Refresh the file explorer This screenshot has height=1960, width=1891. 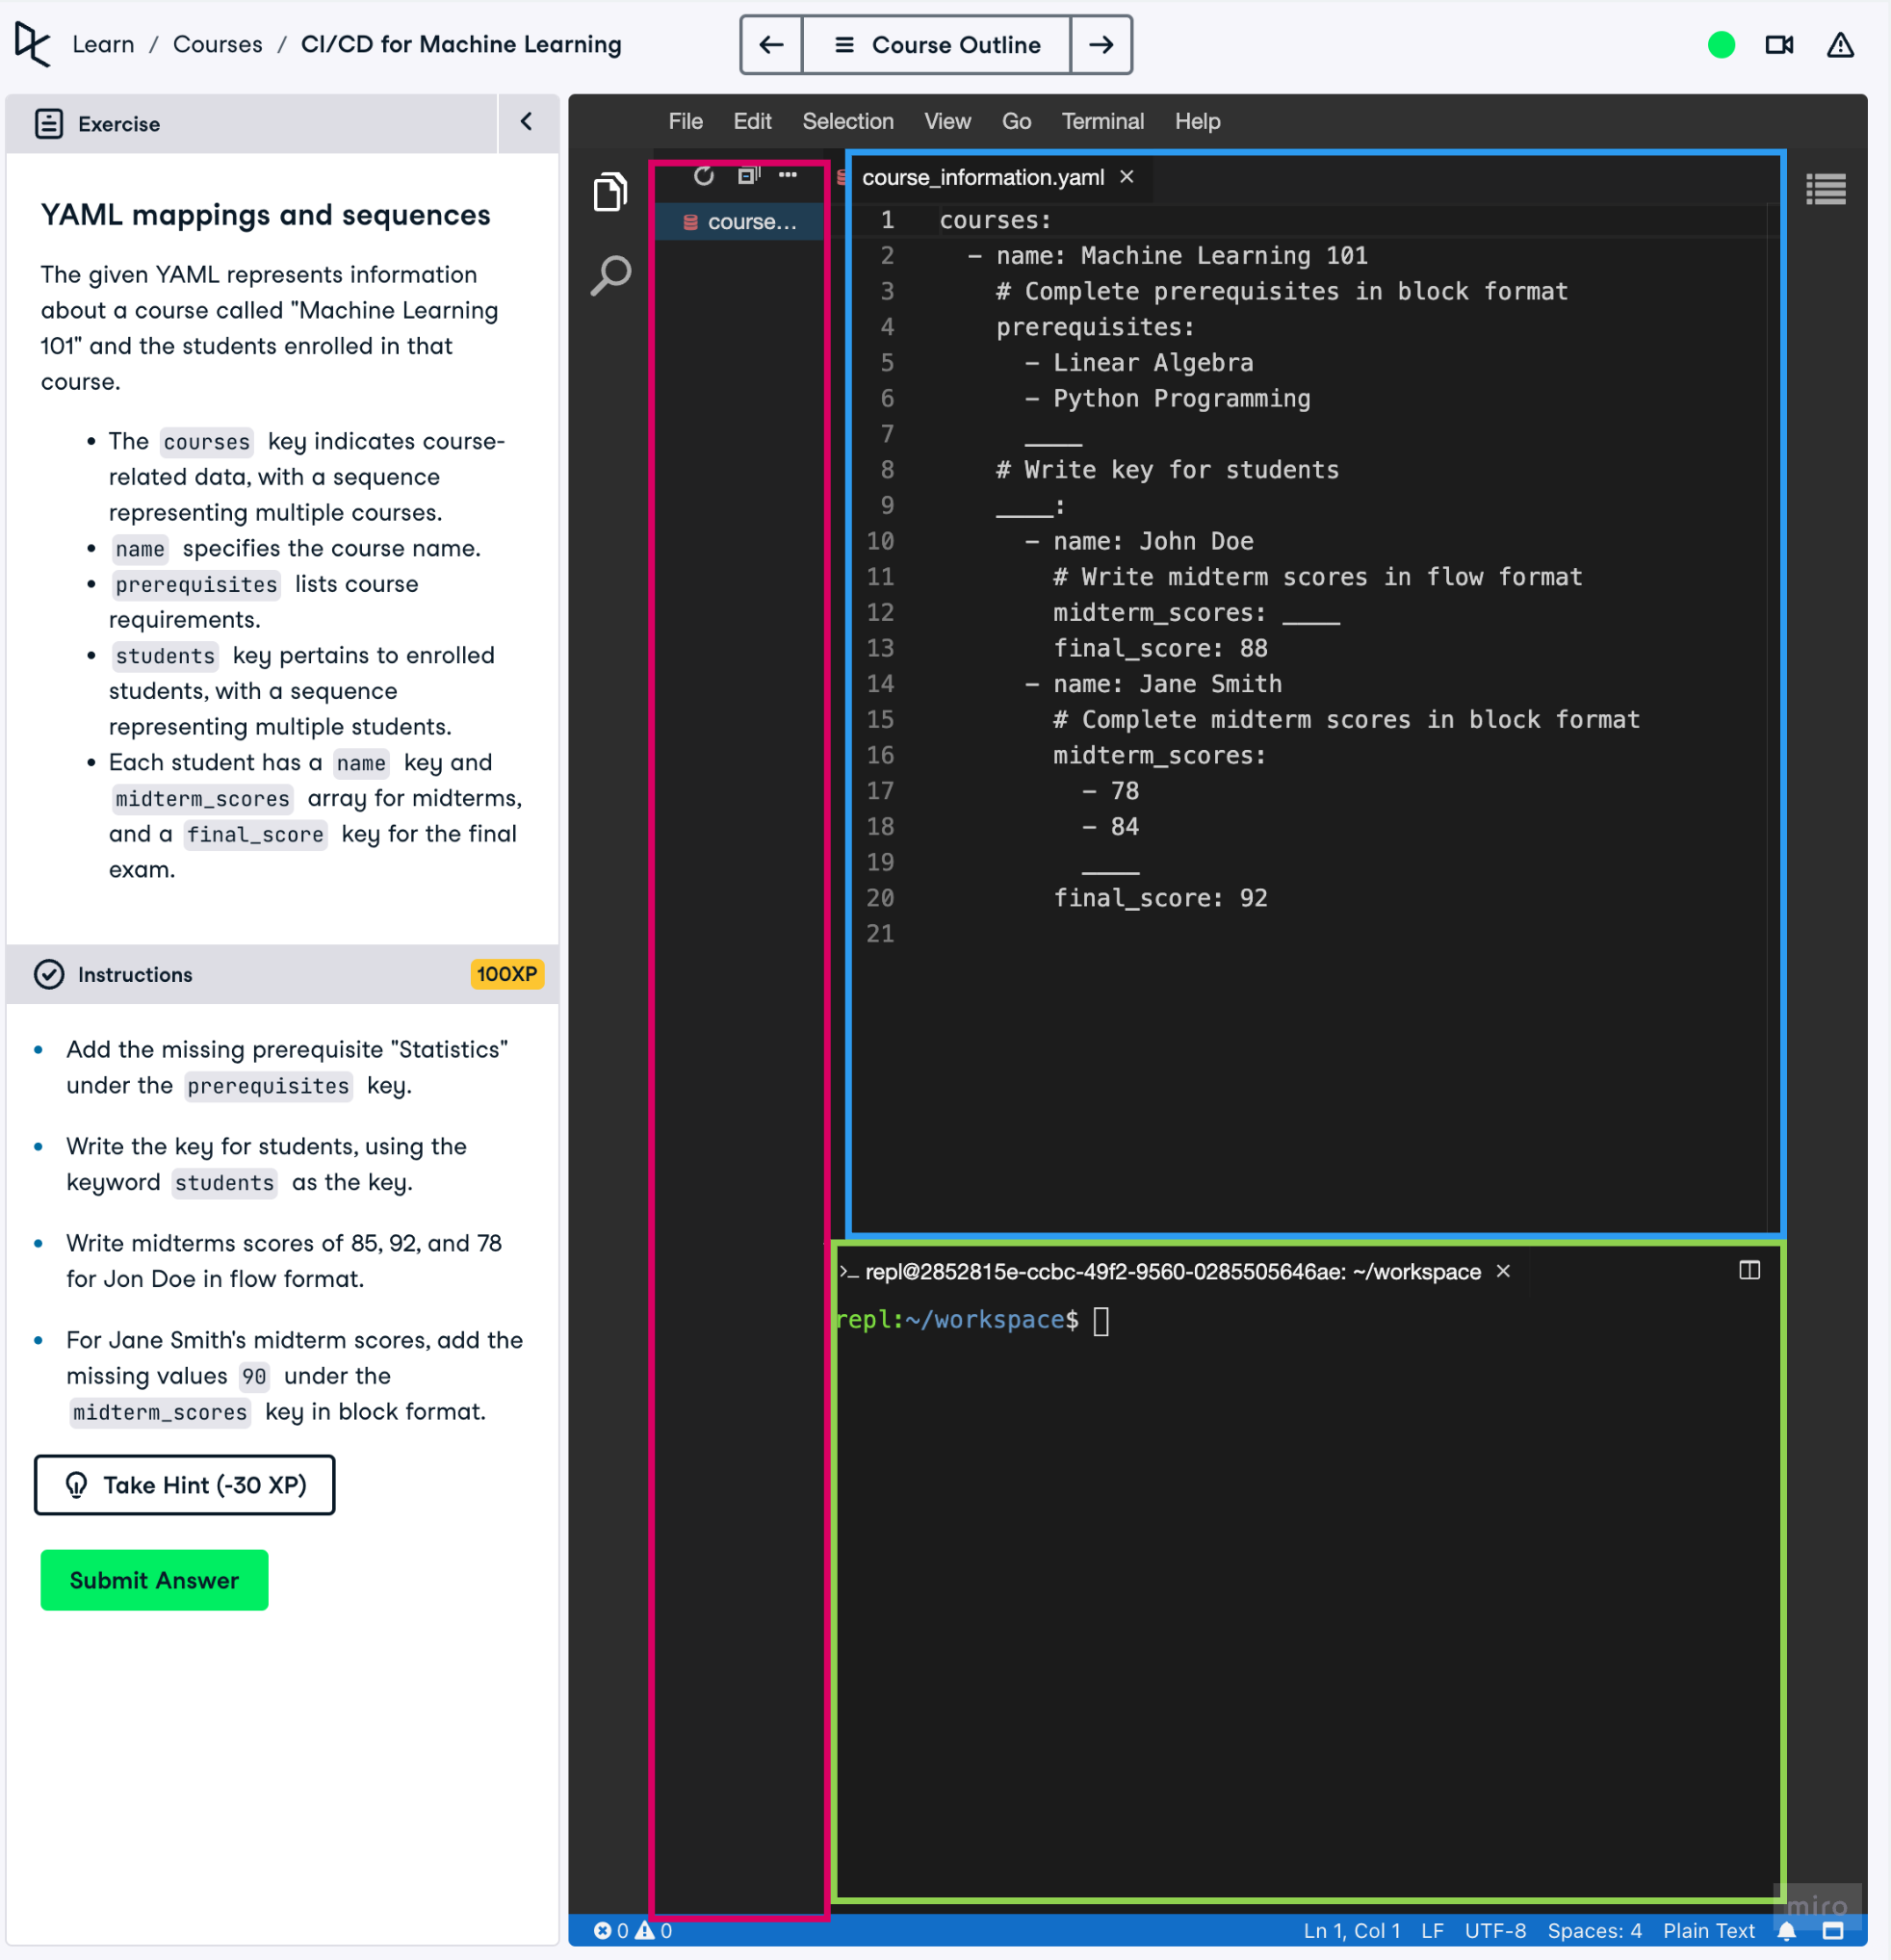pos(704,176)
